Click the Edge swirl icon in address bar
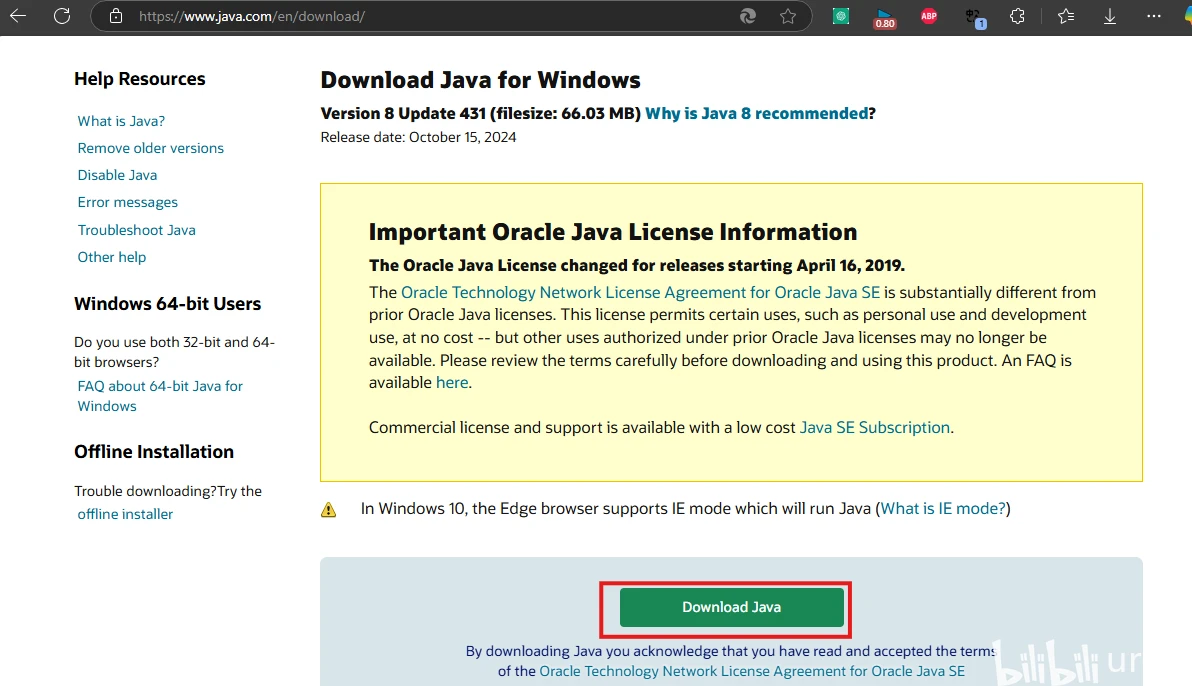The width and height of the screenshot is (1192, 686). [x=748, y=16]
